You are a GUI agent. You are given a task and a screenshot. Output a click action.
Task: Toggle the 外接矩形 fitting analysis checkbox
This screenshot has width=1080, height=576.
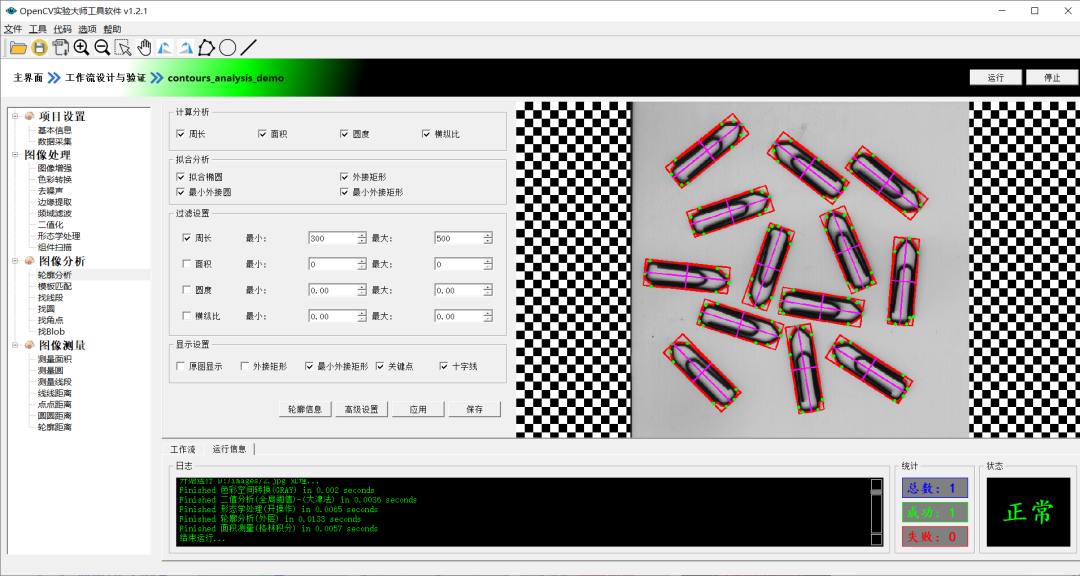pyautogui.click(x=345, y=177)
